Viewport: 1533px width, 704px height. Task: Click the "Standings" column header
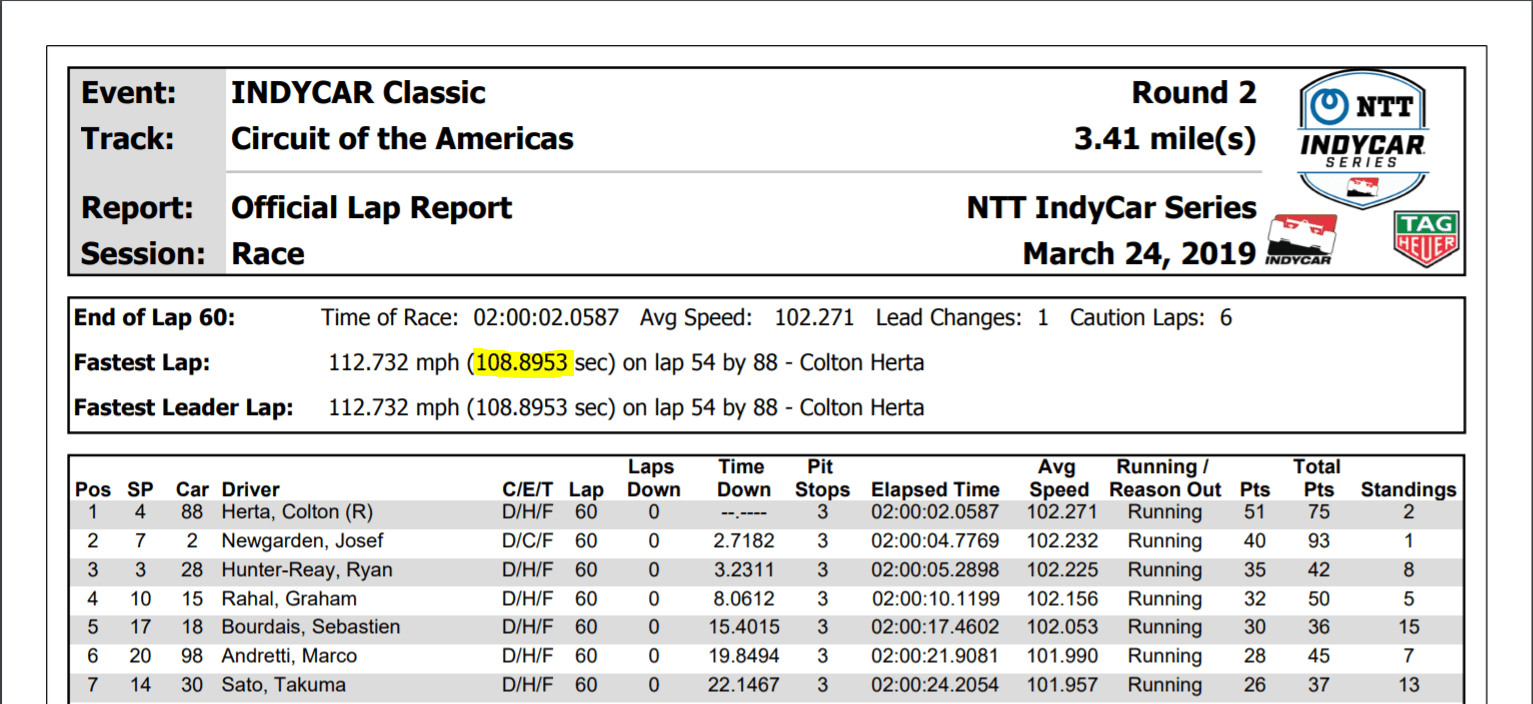click(1408, 490)
